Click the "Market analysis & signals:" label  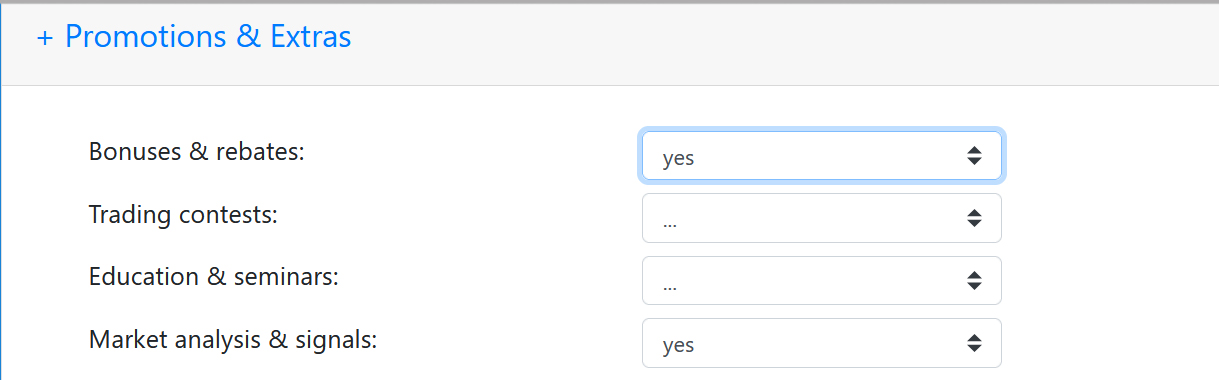233,339
